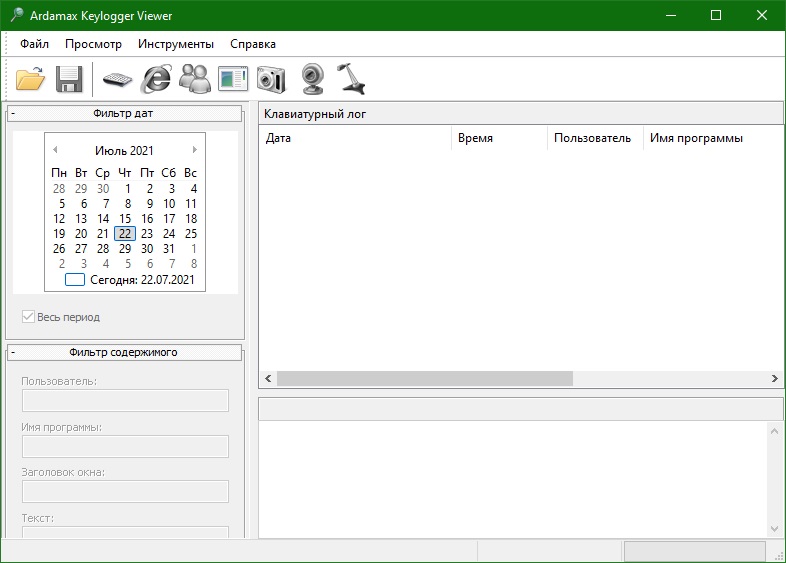The height and width of the screenshot is (563, 786).
Task: Select date 14 in the calendar
Action: (x=103, y=219)
